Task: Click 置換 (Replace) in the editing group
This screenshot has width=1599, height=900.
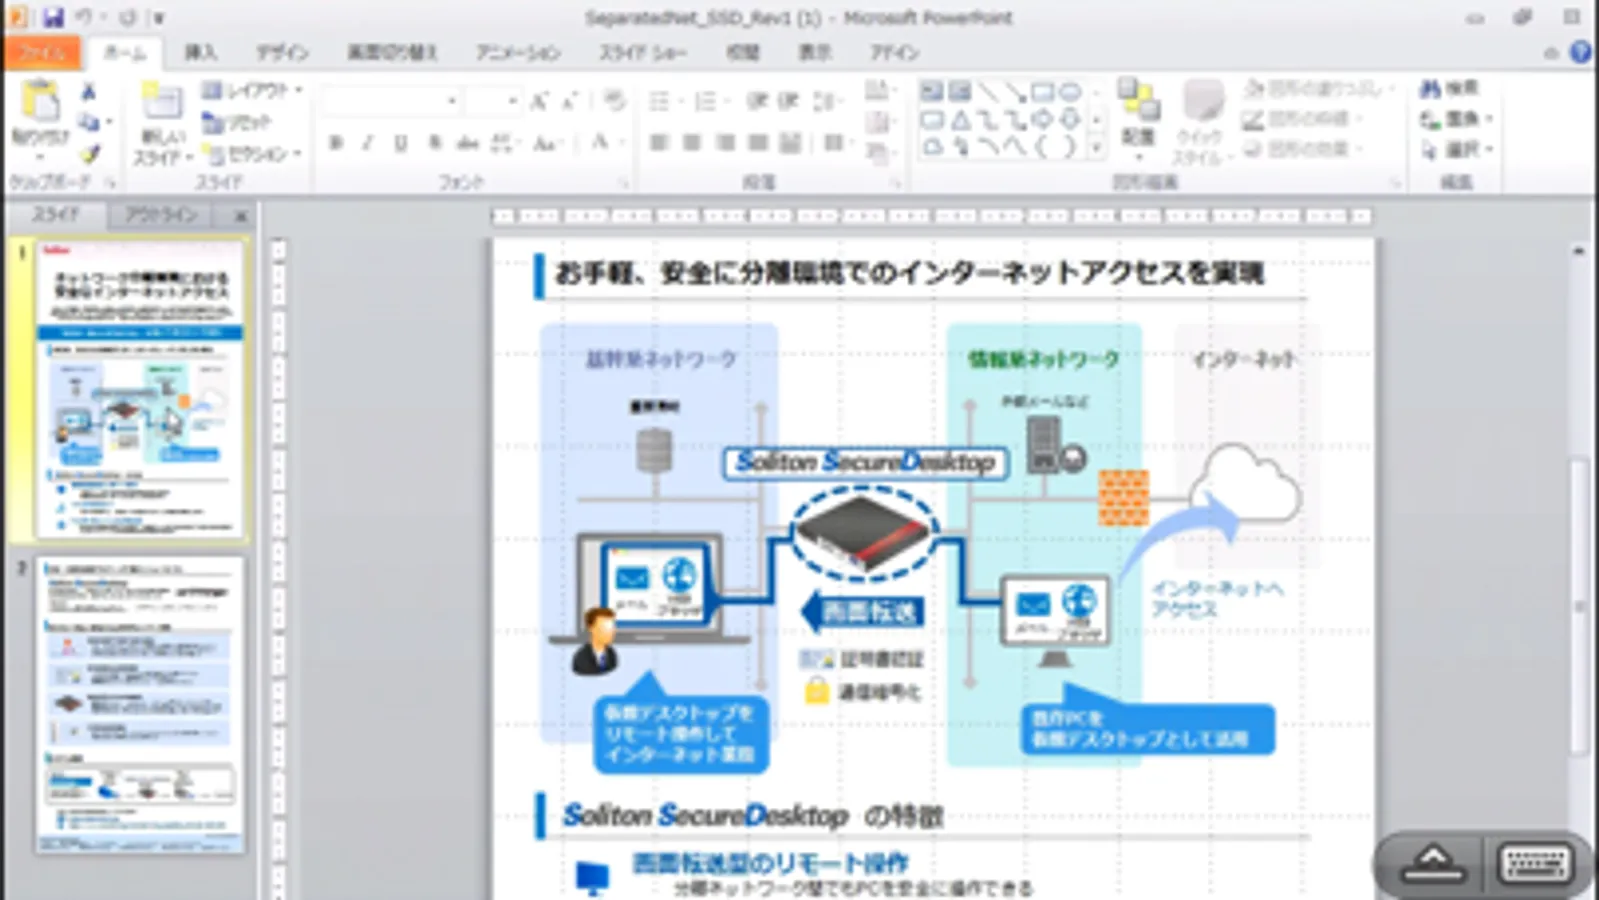Action: coord(1456,119)
